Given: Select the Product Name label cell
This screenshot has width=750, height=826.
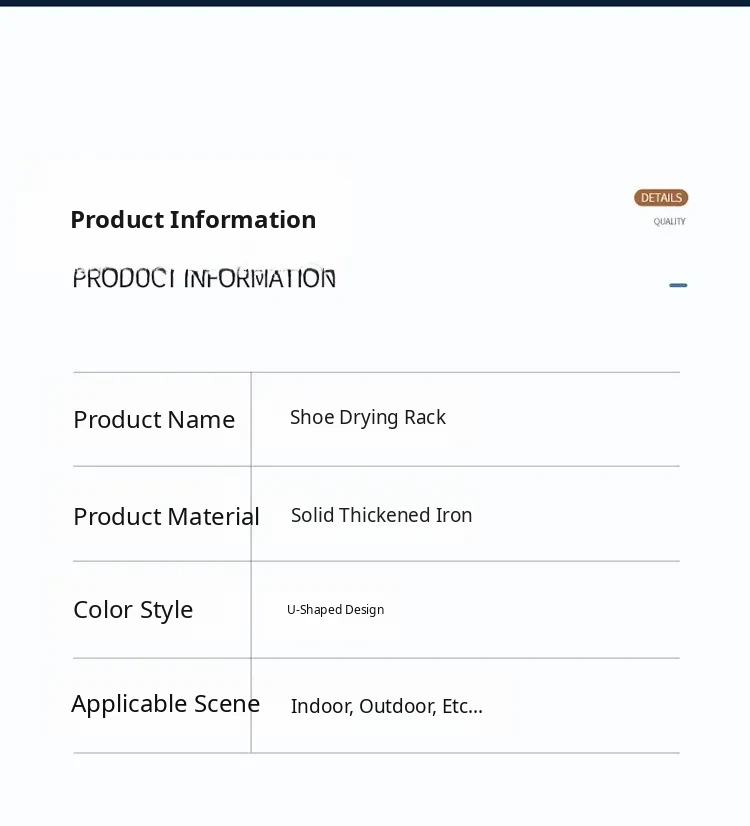Looking at the screenshot, I should 154,420.
